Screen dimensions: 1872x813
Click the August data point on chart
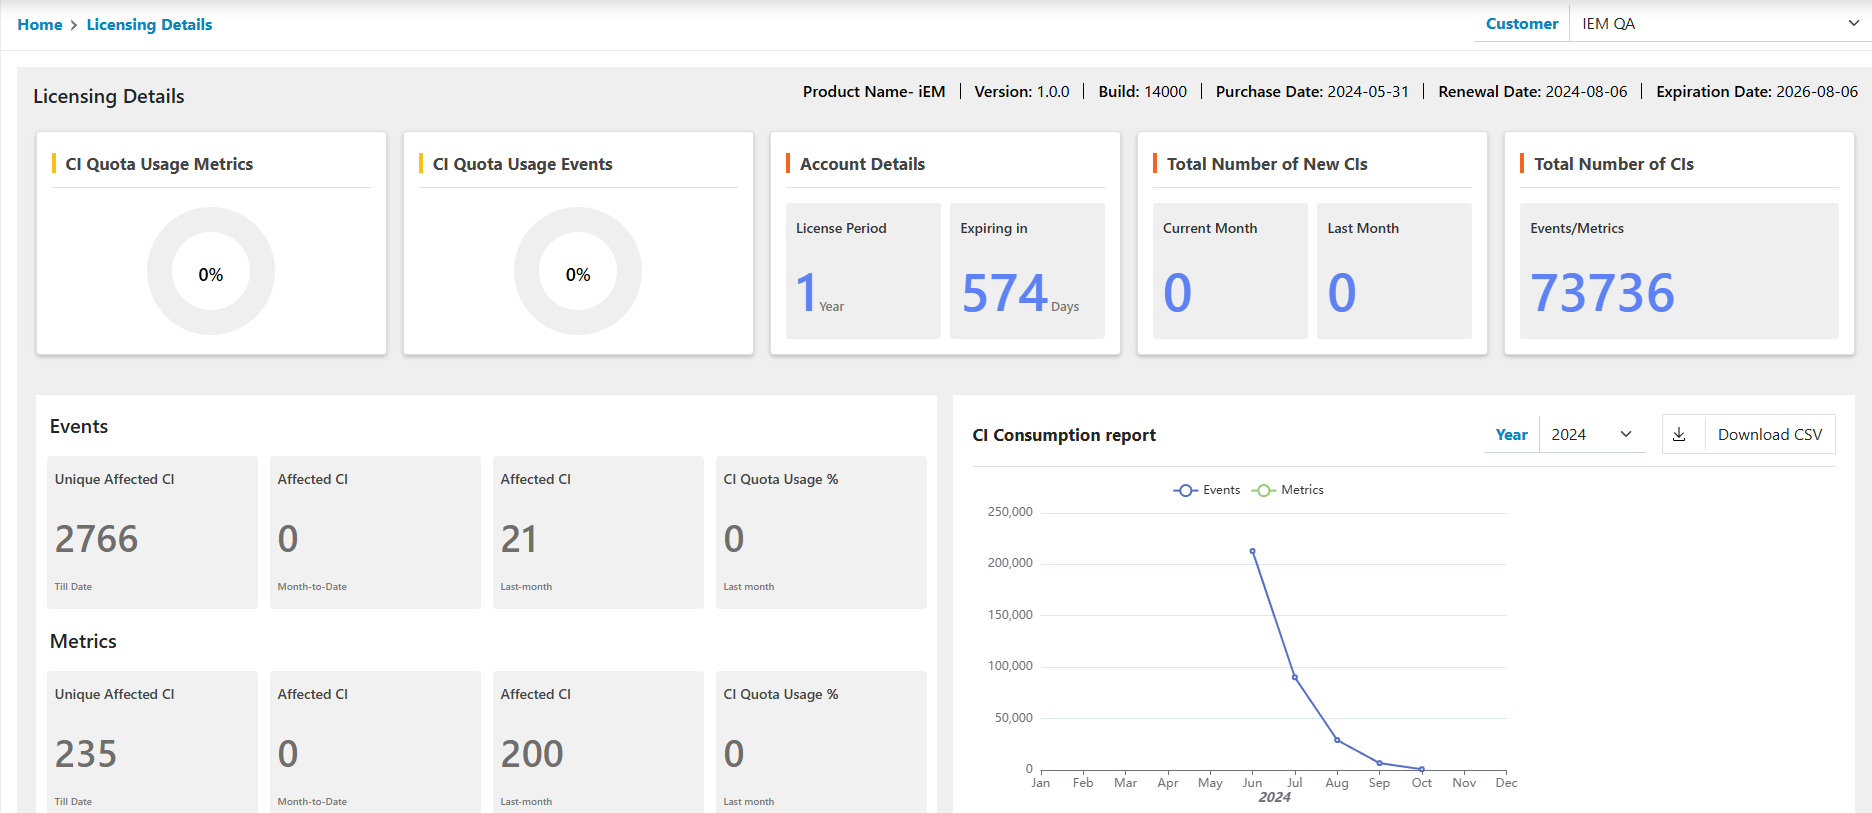click(1337, 740)
